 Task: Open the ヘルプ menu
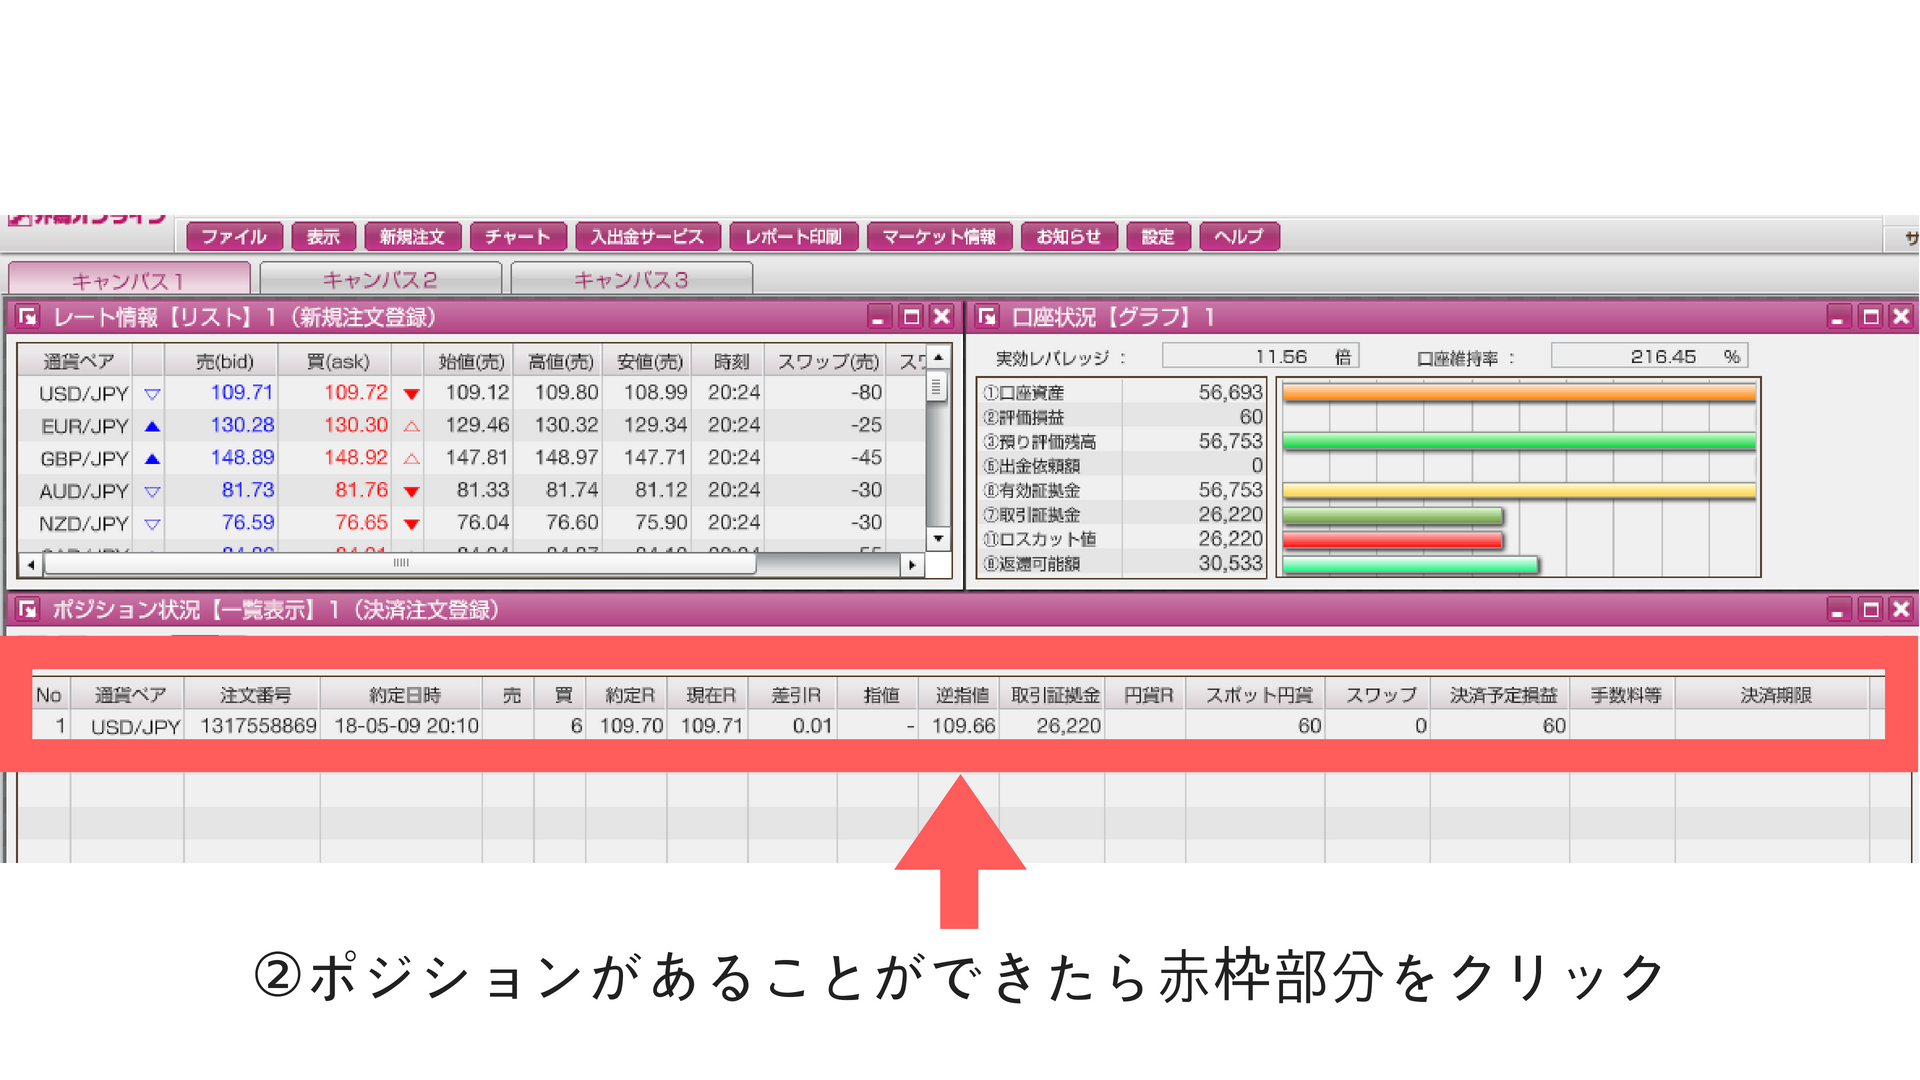[1239, 237]
